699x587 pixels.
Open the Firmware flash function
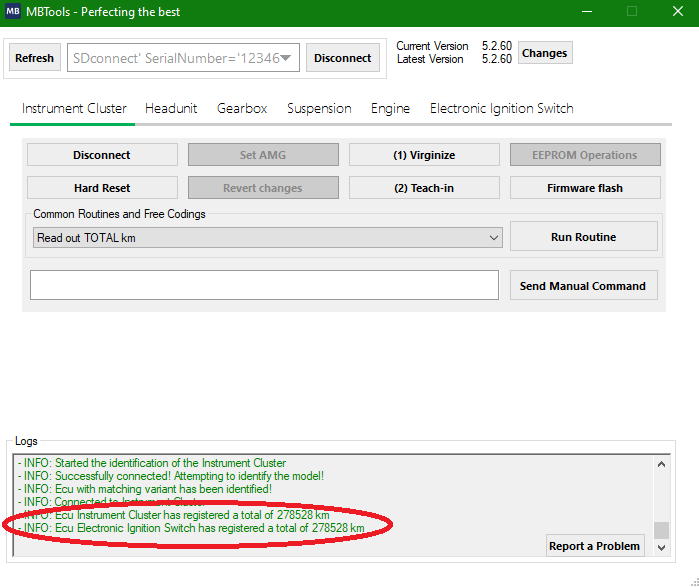coord(585,188)
